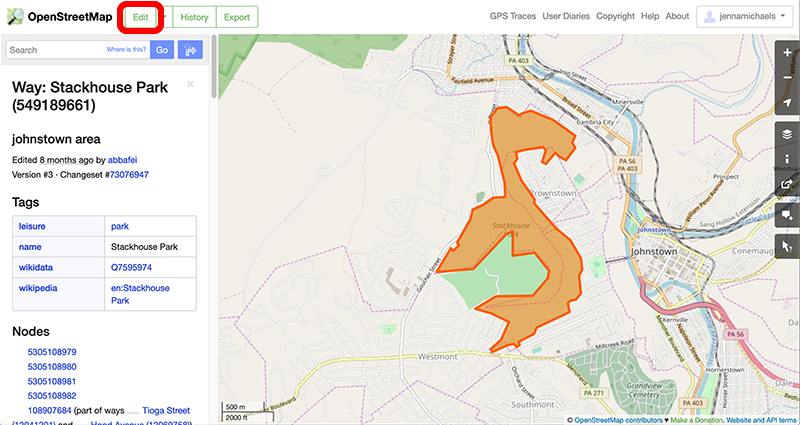The width and height of the screenshot is (800, 425).
Task: Open the Share panel icon
Action: 787,184
